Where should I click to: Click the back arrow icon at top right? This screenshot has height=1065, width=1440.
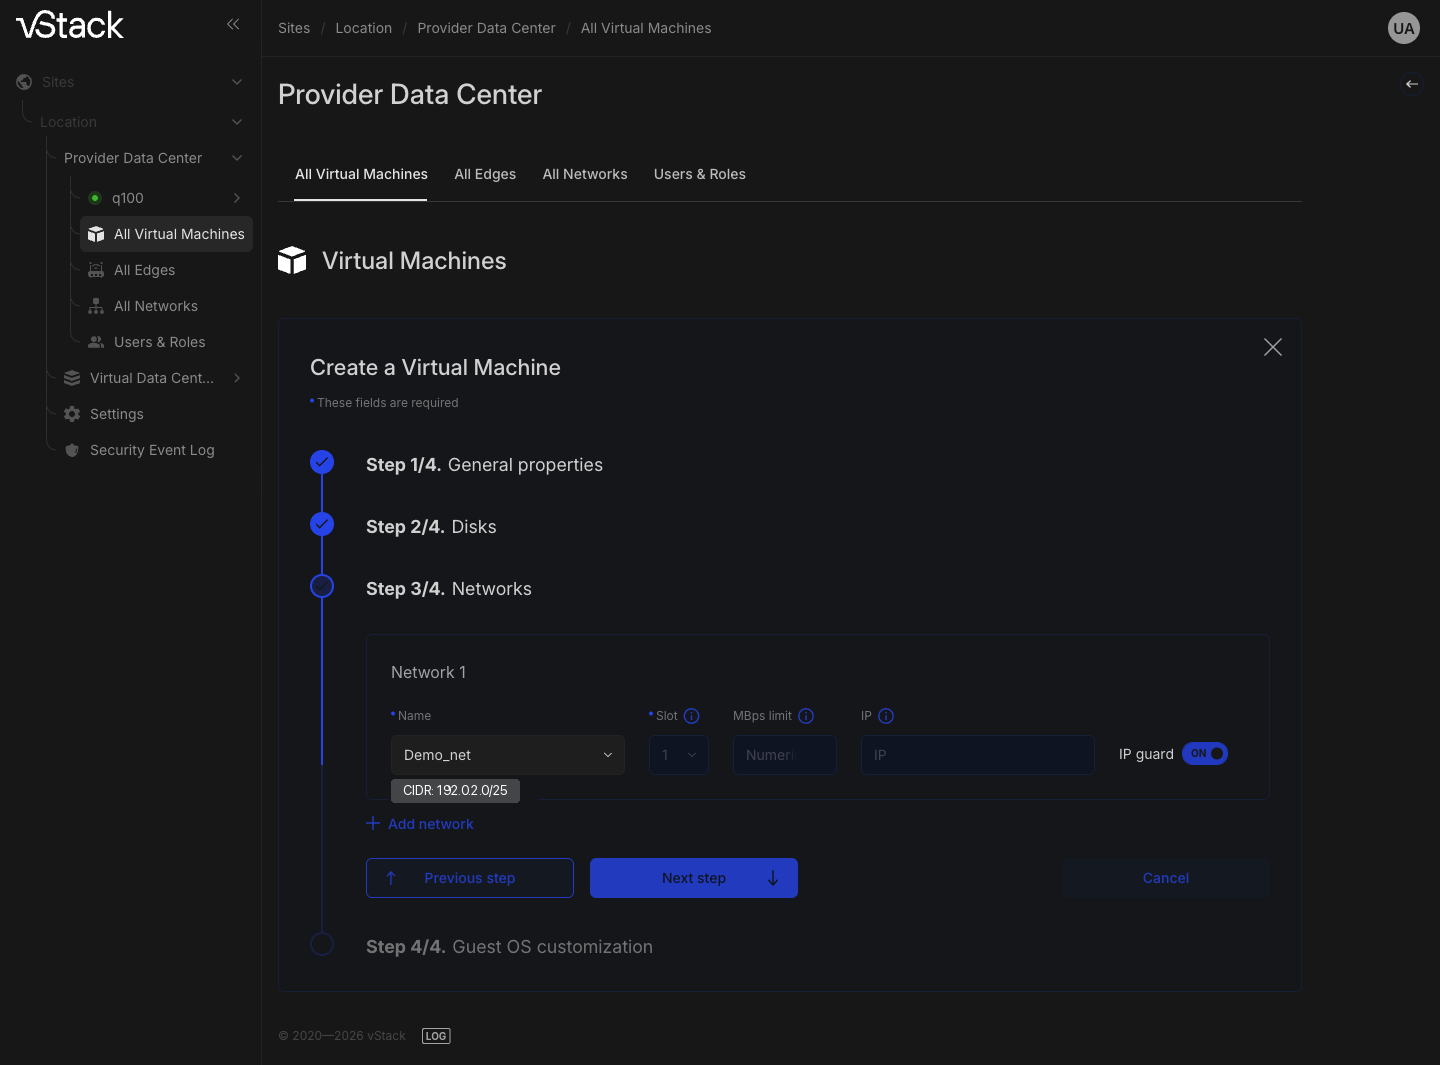click(1412, 84)
